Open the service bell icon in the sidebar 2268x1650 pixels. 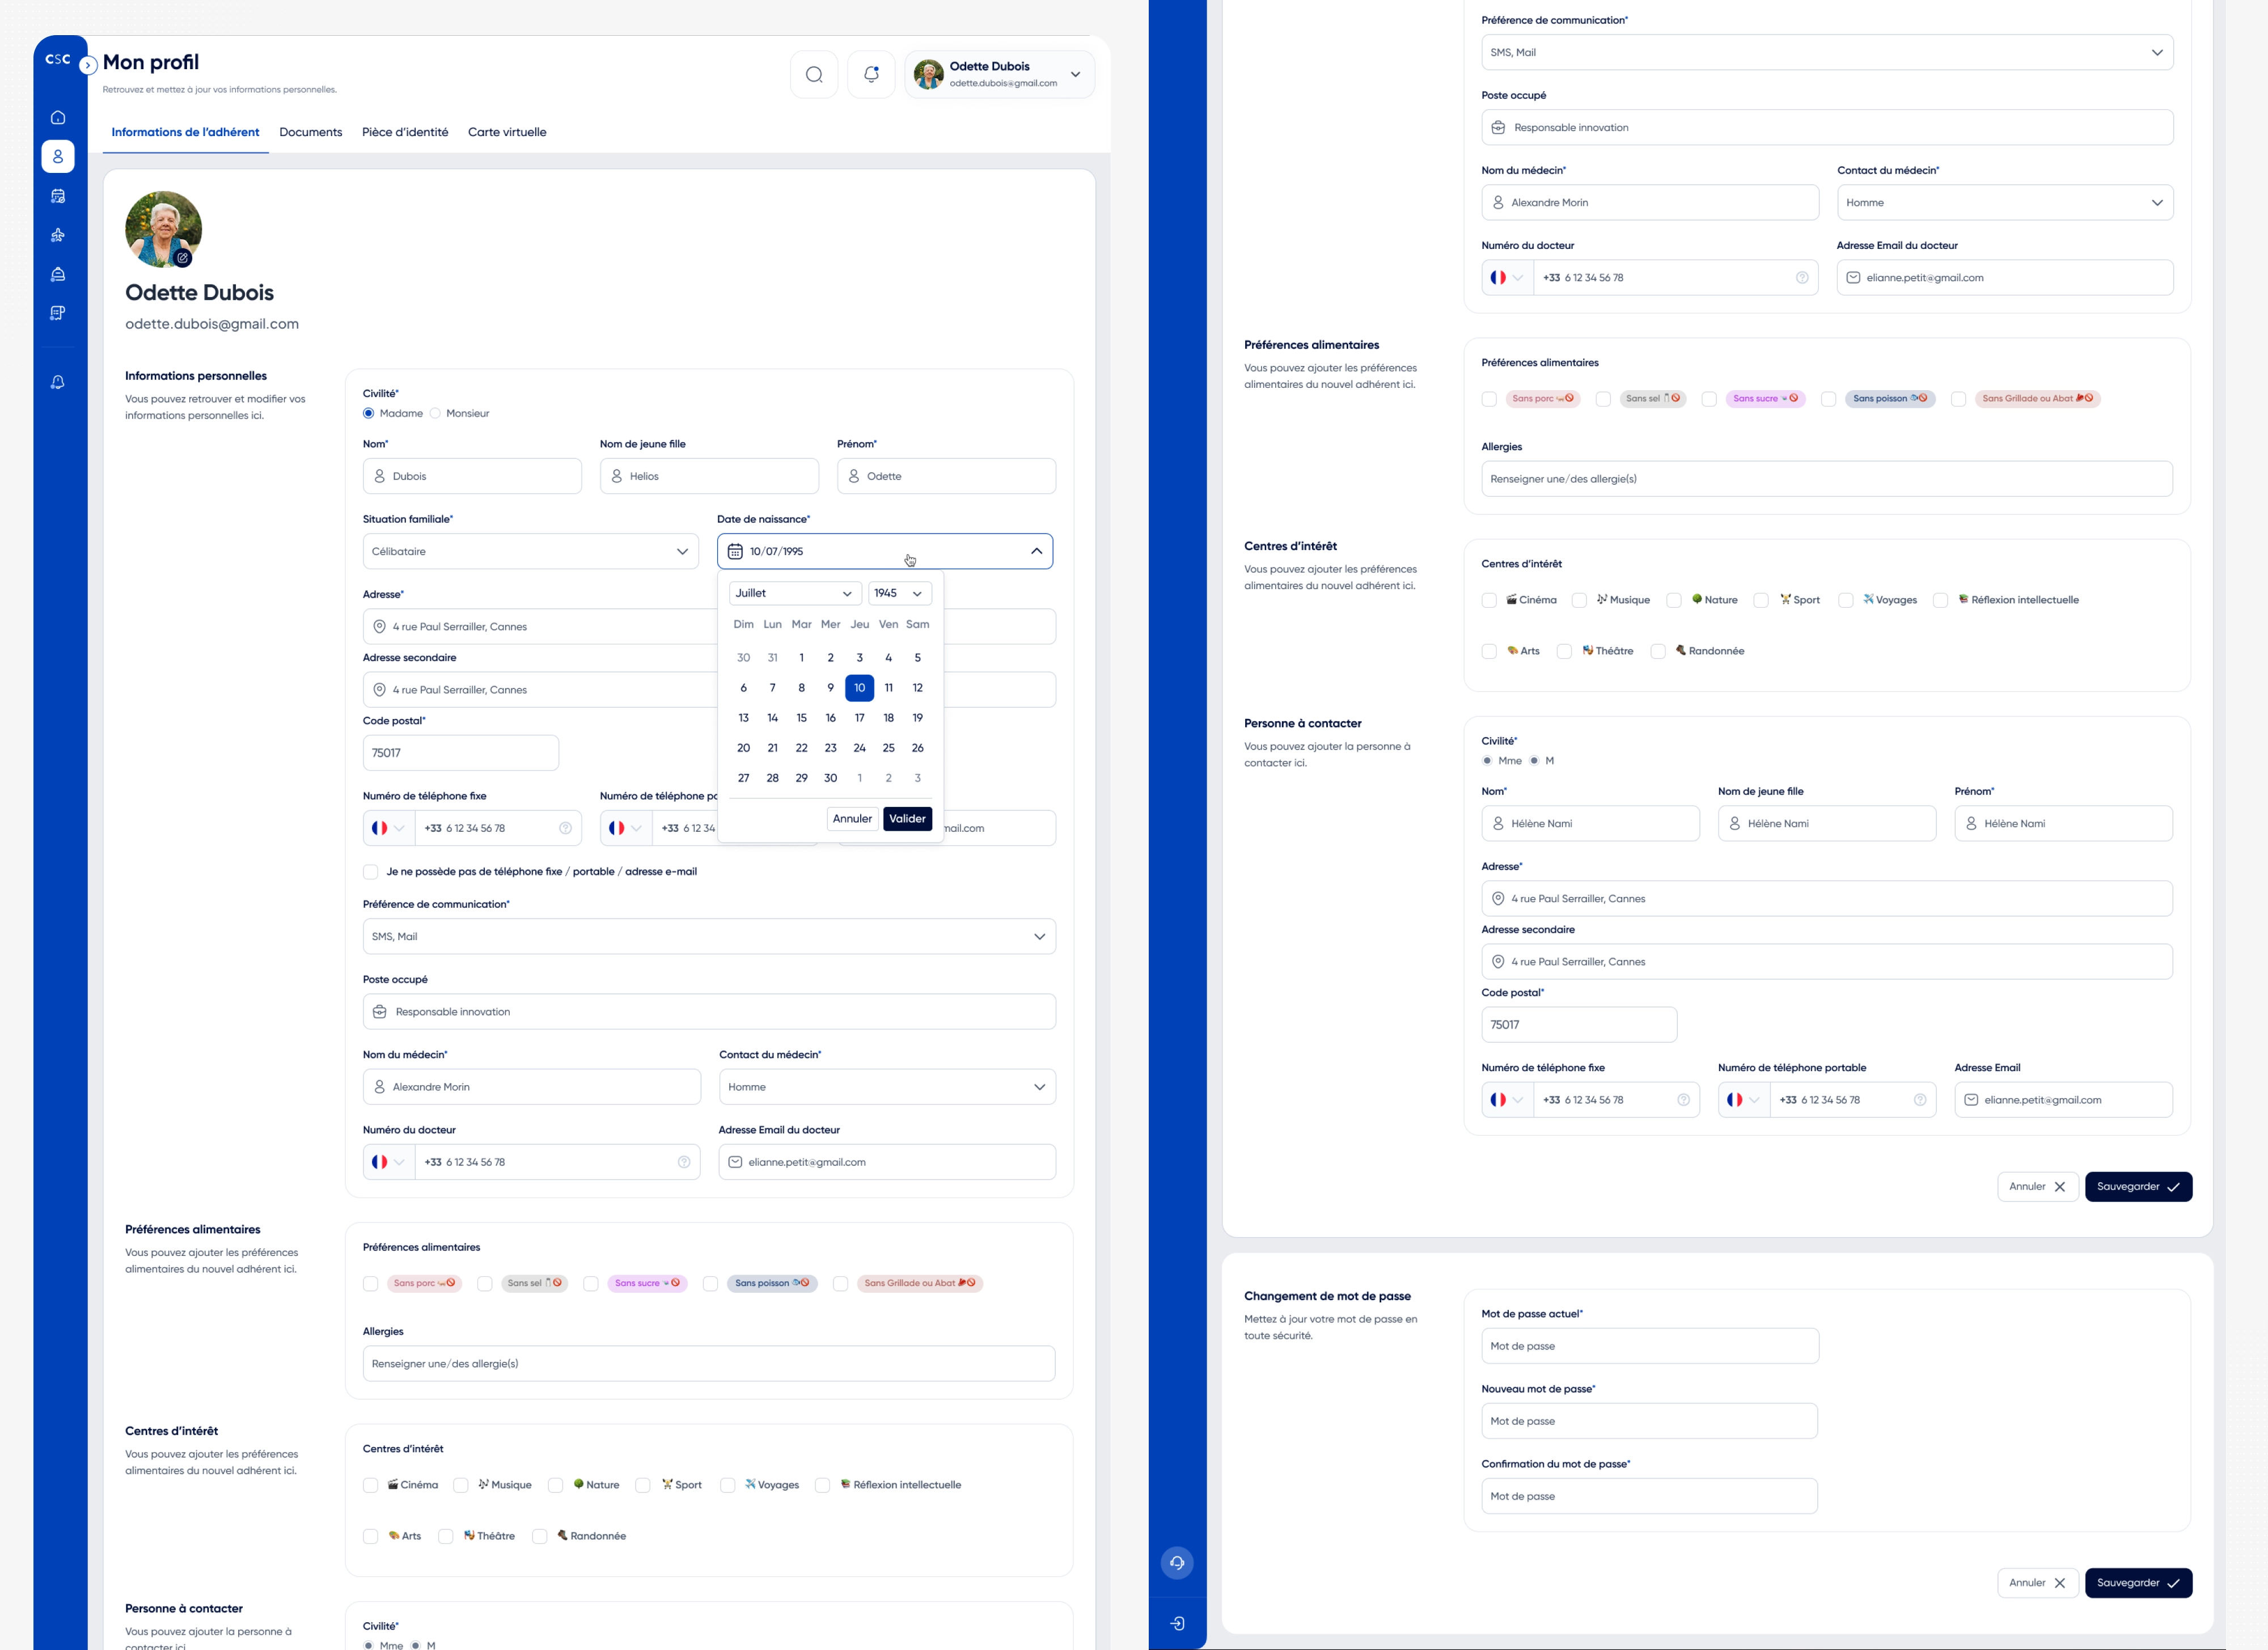coord(58,274)
